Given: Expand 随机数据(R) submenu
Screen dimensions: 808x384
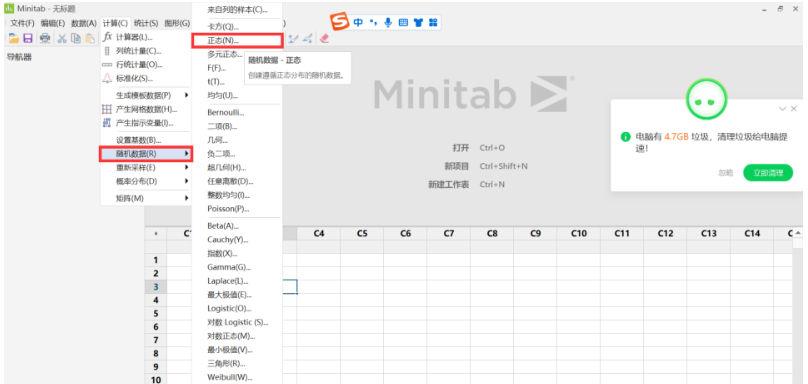Looking at the screenshot, I should [146, 154].
